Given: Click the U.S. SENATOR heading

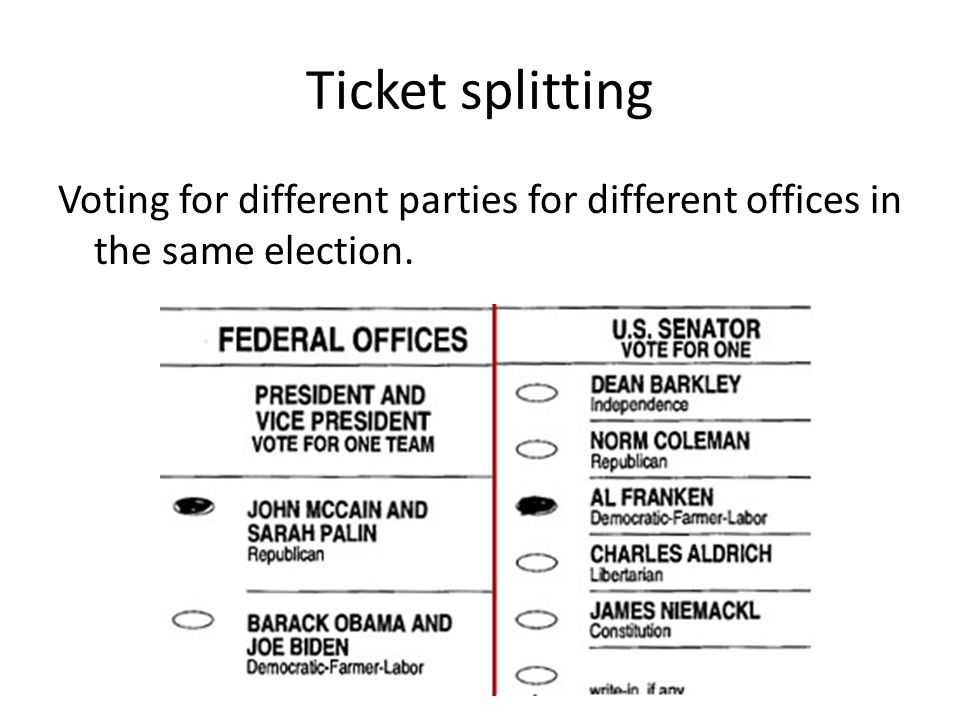Looking at the screenshot, I should coord(686,329).
